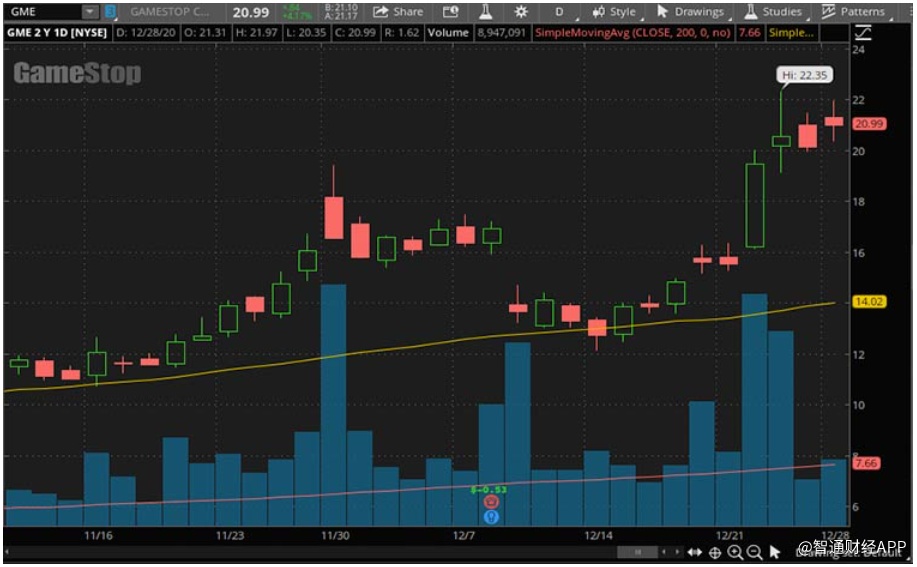Click the L: 20.35 low value
Image resolution: width=917 pixels, height=567 pixels.
pyautogui.click(x=306, y=33)
